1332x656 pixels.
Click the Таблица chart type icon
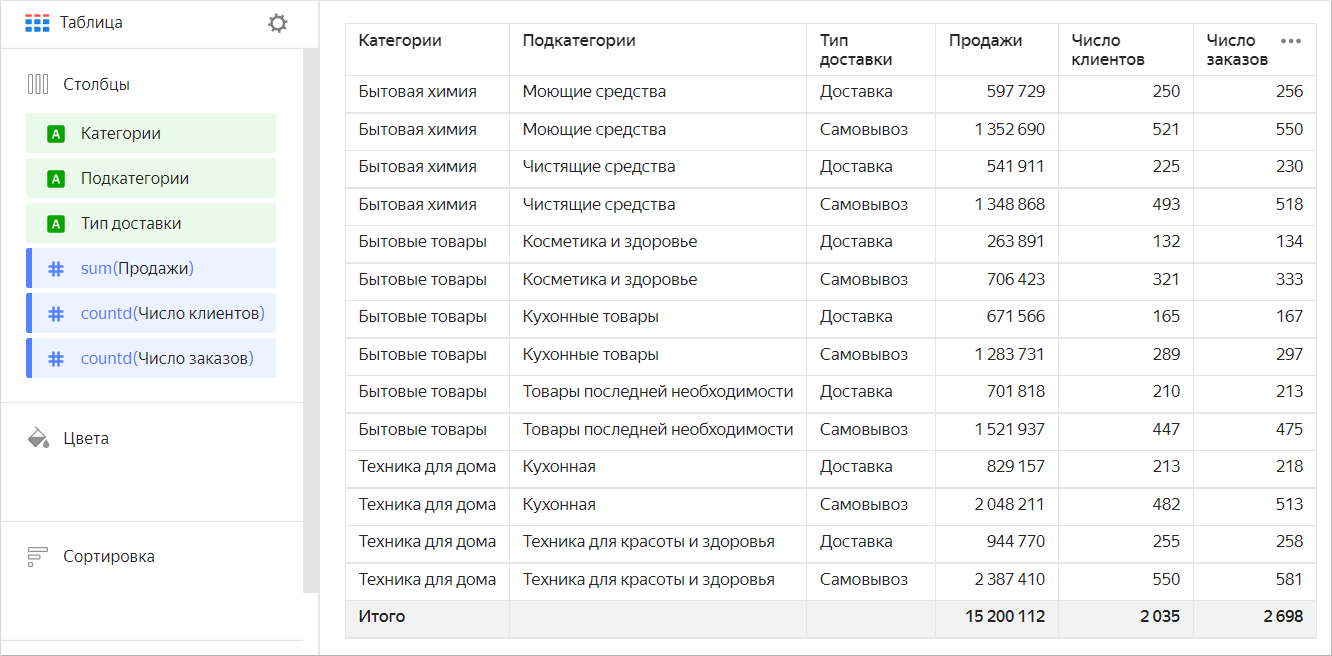[38, 22]
